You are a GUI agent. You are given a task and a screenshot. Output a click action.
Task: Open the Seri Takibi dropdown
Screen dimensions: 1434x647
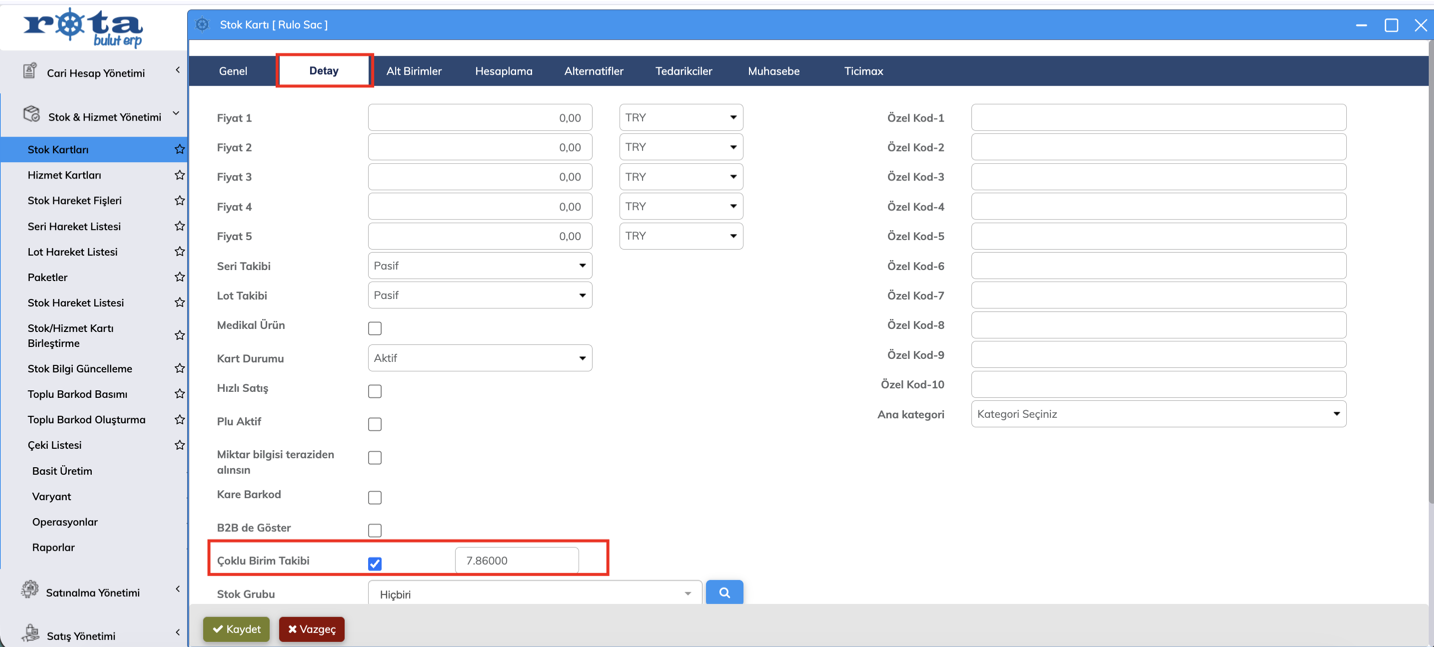(480, 266)
